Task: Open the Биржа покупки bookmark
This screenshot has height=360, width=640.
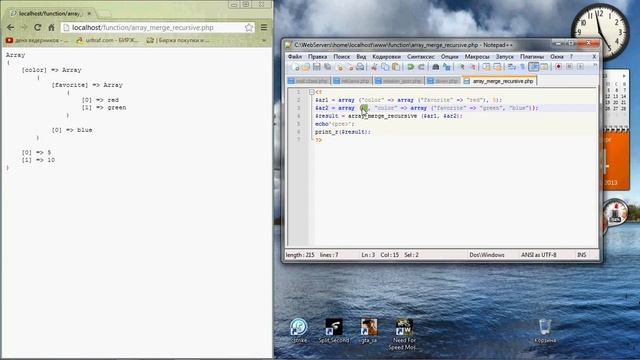Action: coord(178,40)
